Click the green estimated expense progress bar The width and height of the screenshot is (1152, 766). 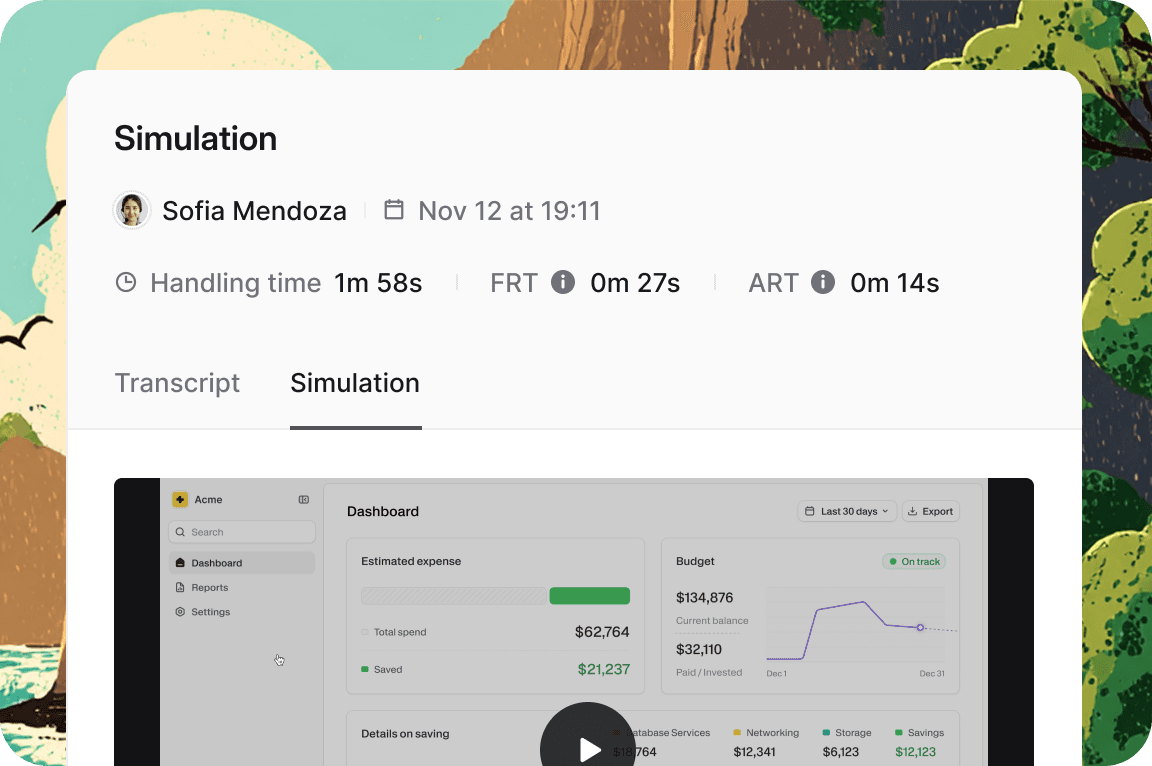click(x=590, y=596)
